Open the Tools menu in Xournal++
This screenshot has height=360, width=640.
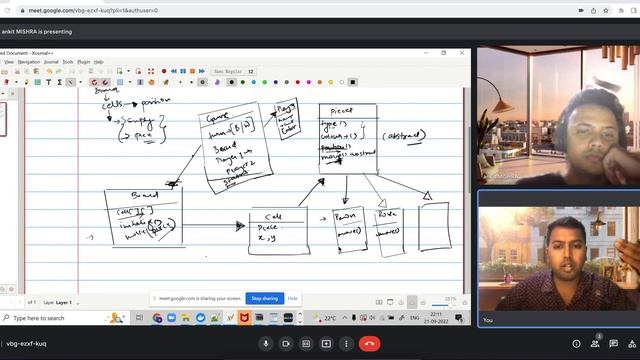tap(68, 62)
